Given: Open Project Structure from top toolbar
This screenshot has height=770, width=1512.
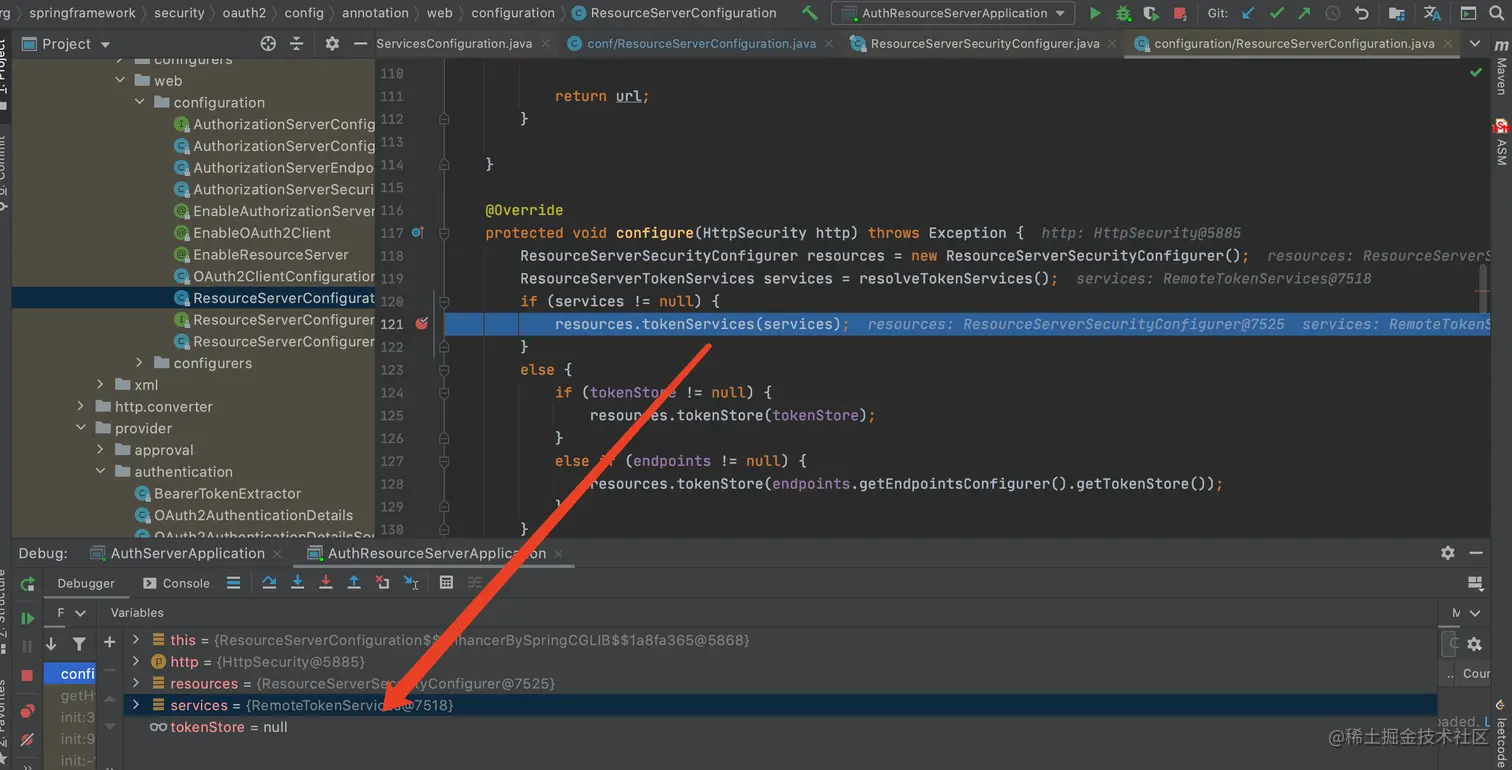Looking at the screenshot, I should tap(1396, 13).
